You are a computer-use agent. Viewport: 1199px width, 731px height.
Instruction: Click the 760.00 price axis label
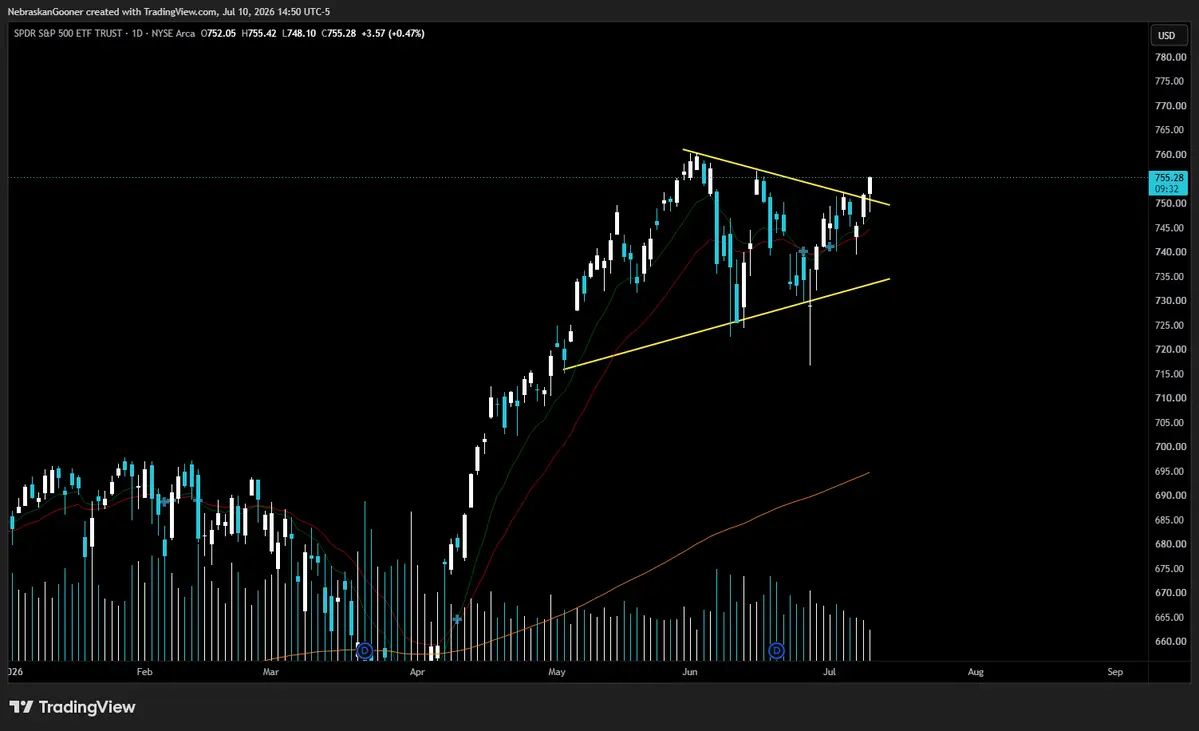[1171, 154]
